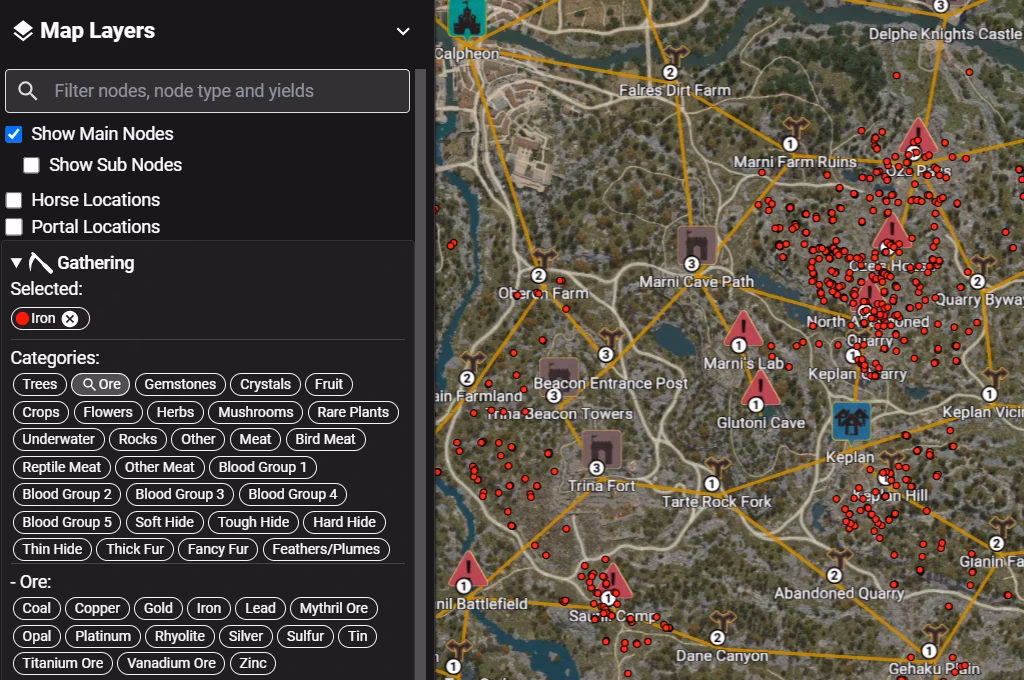
Task: Click the Glutoni Cave danger node icon
Action: 760,389
